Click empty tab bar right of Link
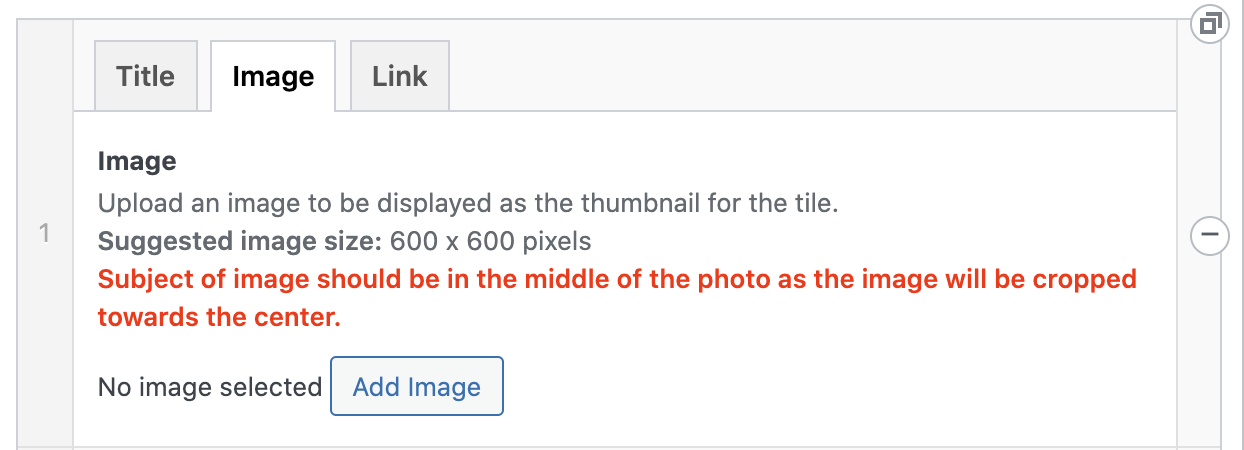The image size is (1244, 450). (x=800, y=76)
